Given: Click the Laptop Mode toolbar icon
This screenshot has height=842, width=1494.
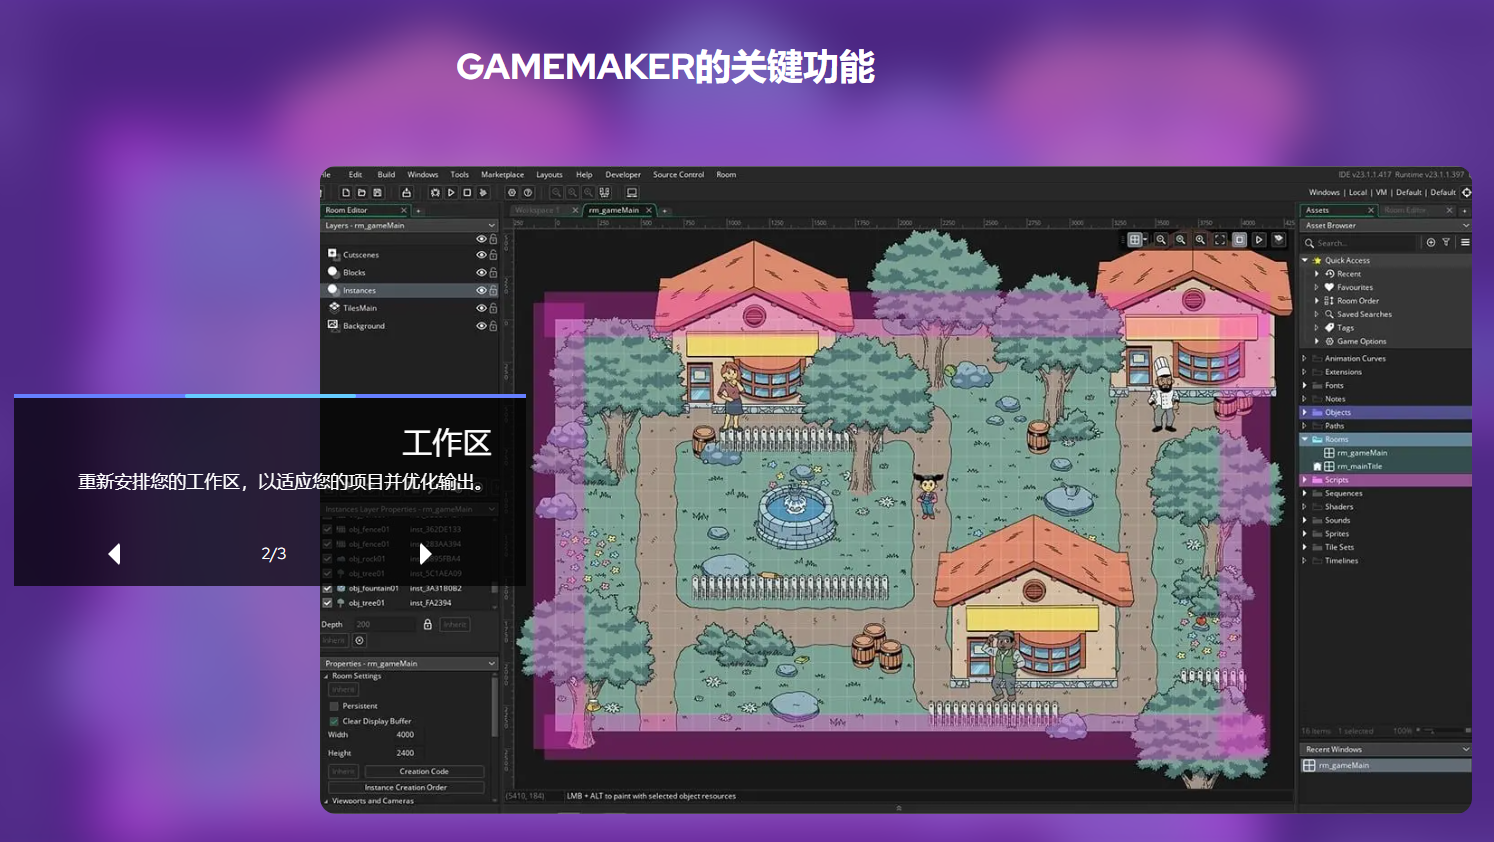Looking at the screenshot, I should (x=632, y=193).
